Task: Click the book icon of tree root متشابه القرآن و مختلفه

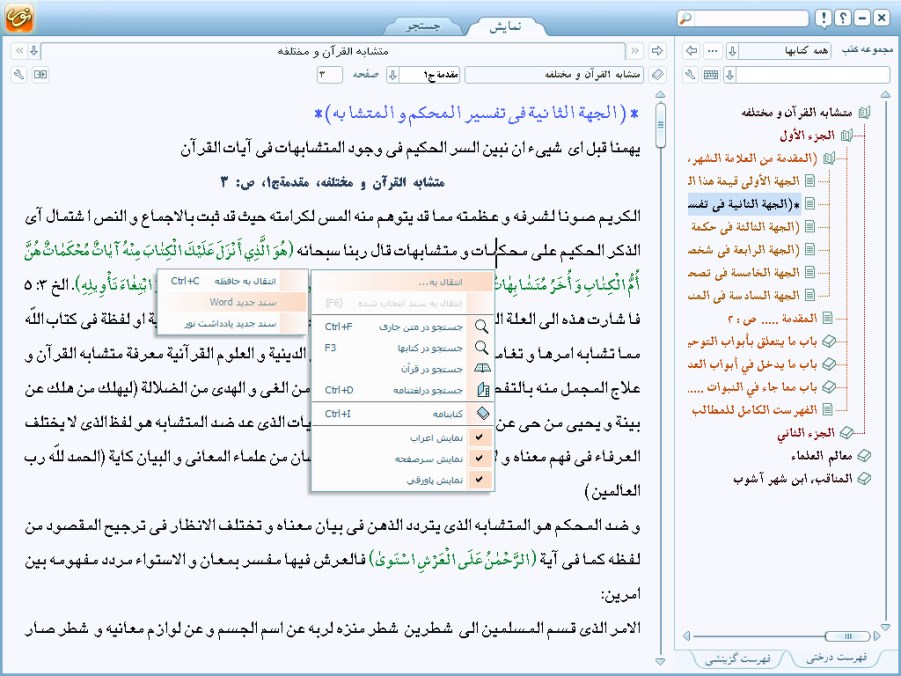Action: 864,113
